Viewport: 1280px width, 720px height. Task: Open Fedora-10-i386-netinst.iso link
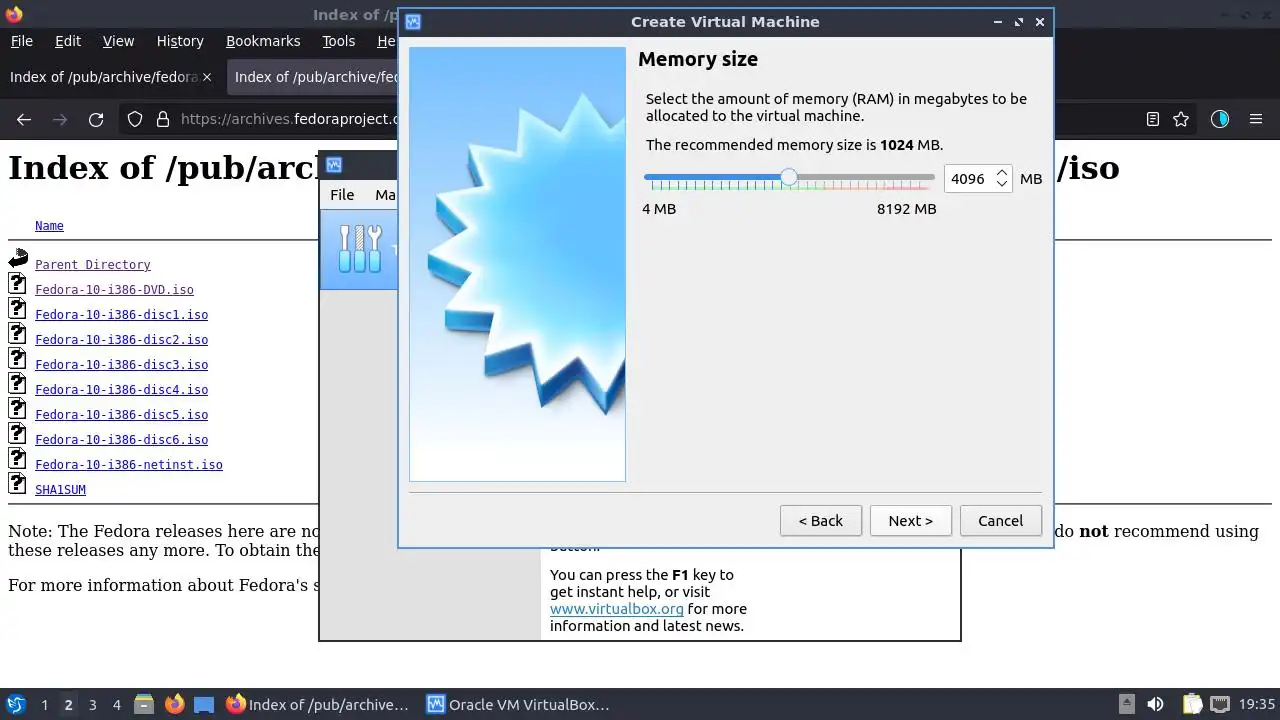(129, 465)
